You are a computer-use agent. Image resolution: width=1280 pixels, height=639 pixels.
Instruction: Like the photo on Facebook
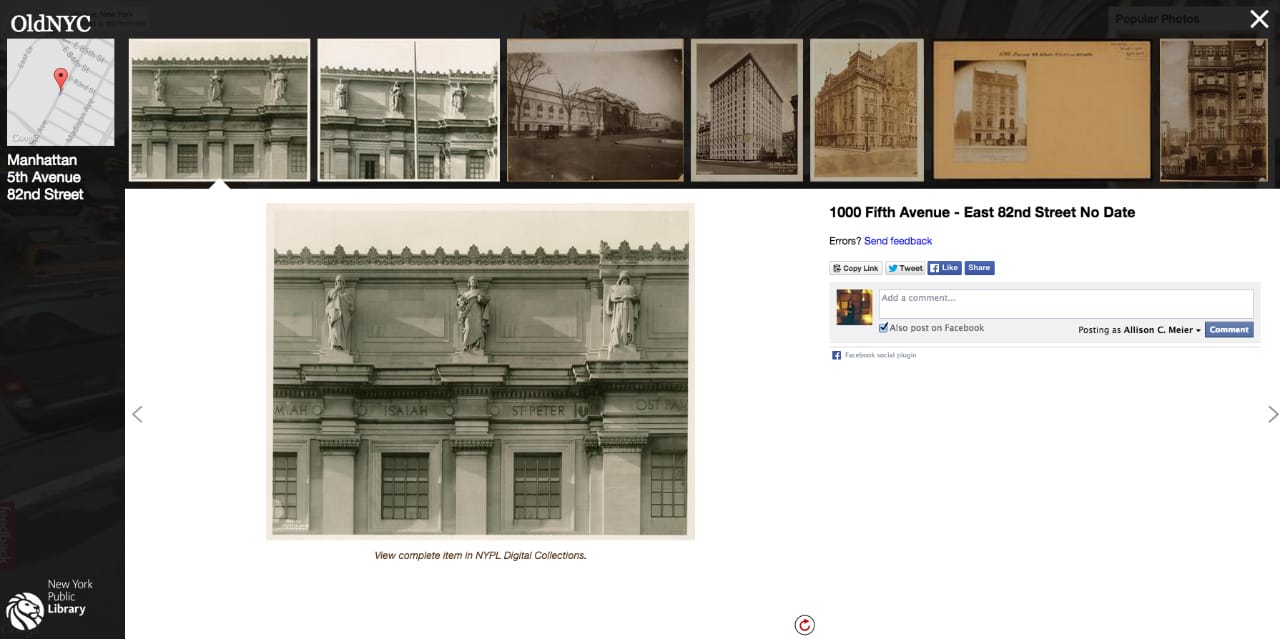point(944,267)
